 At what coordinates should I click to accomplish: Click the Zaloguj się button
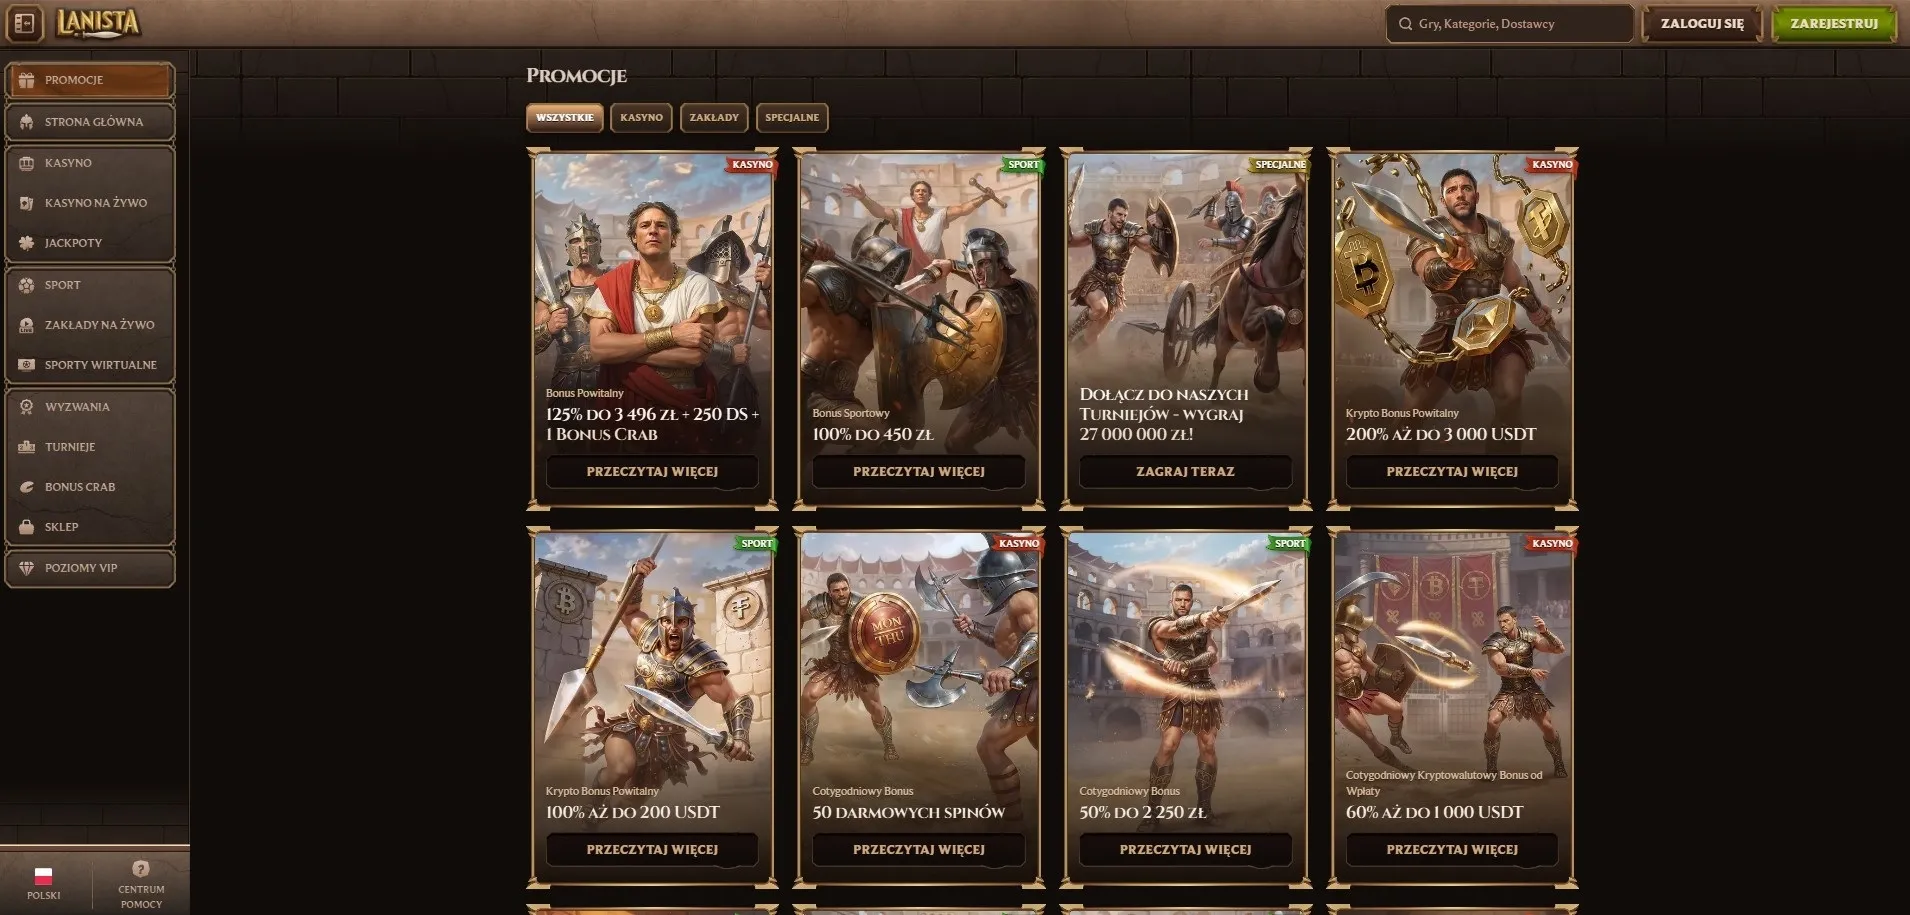tap(1702, 24)
